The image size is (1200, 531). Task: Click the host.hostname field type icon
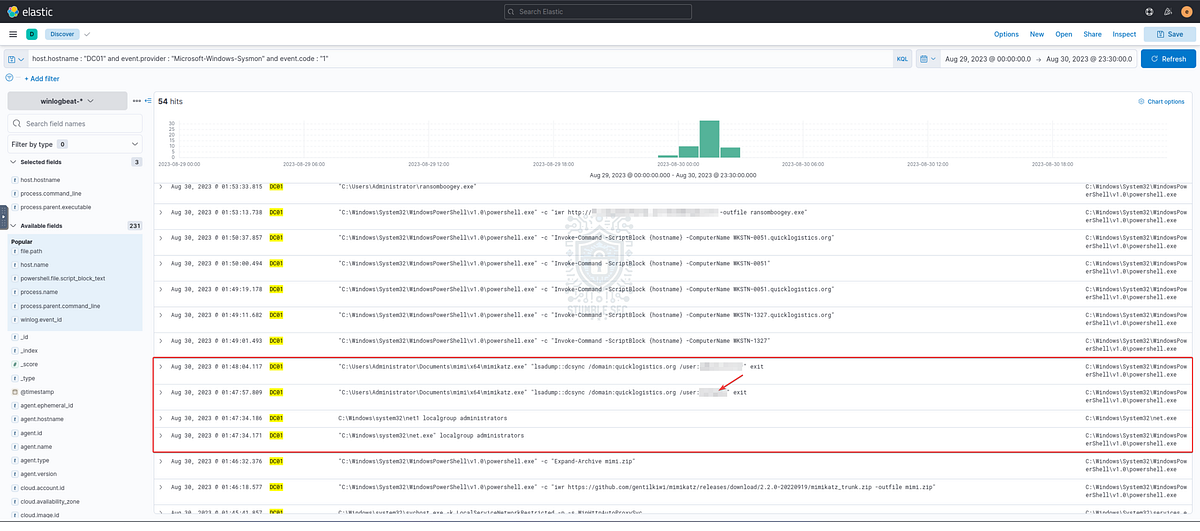click(x=14, y=178)
